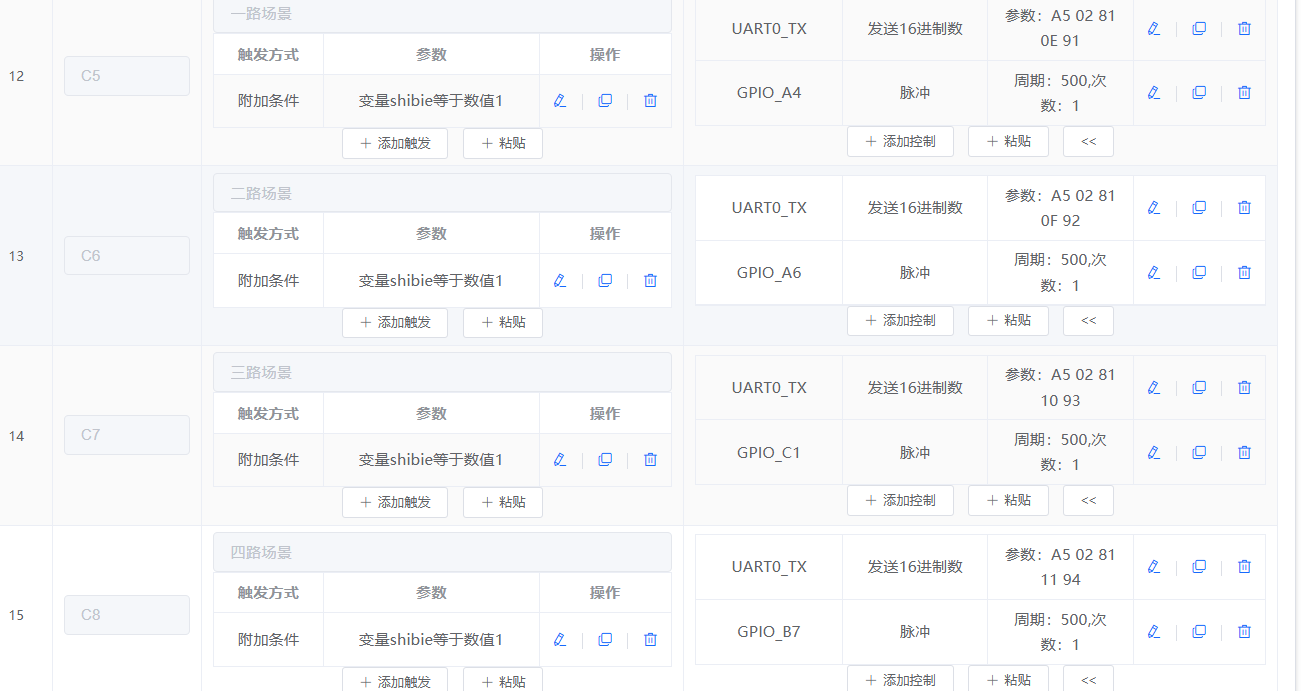This screenshot has height=691, width=1314.
Task: Click 粘贴 under 二路场景 triggers
Action: (x=502, y=322)
